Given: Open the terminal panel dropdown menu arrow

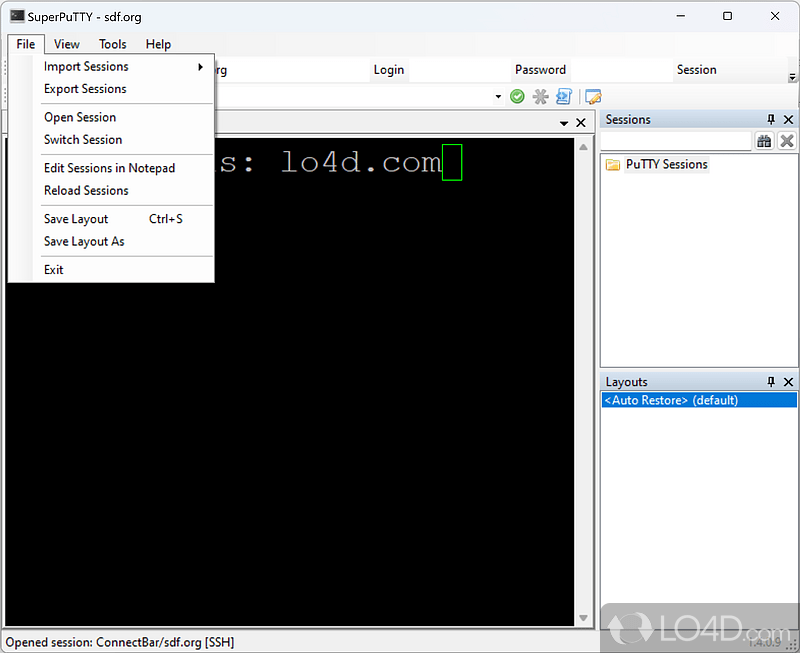Looking at the screenshot, I should [x=564, y=122].
